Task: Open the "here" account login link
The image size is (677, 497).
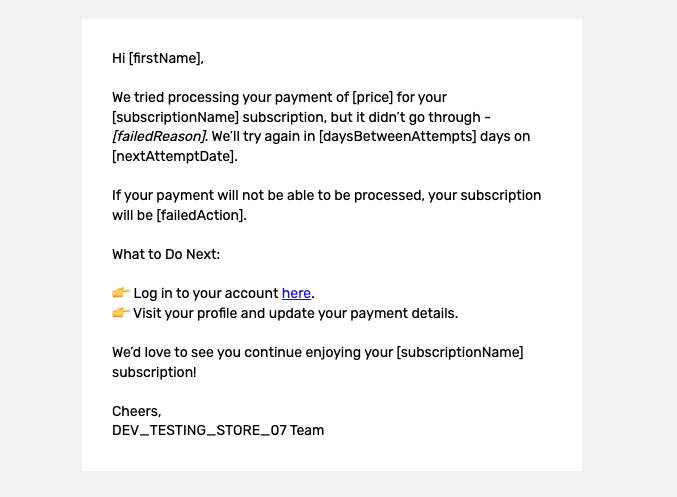Action: tap(296, 293)
